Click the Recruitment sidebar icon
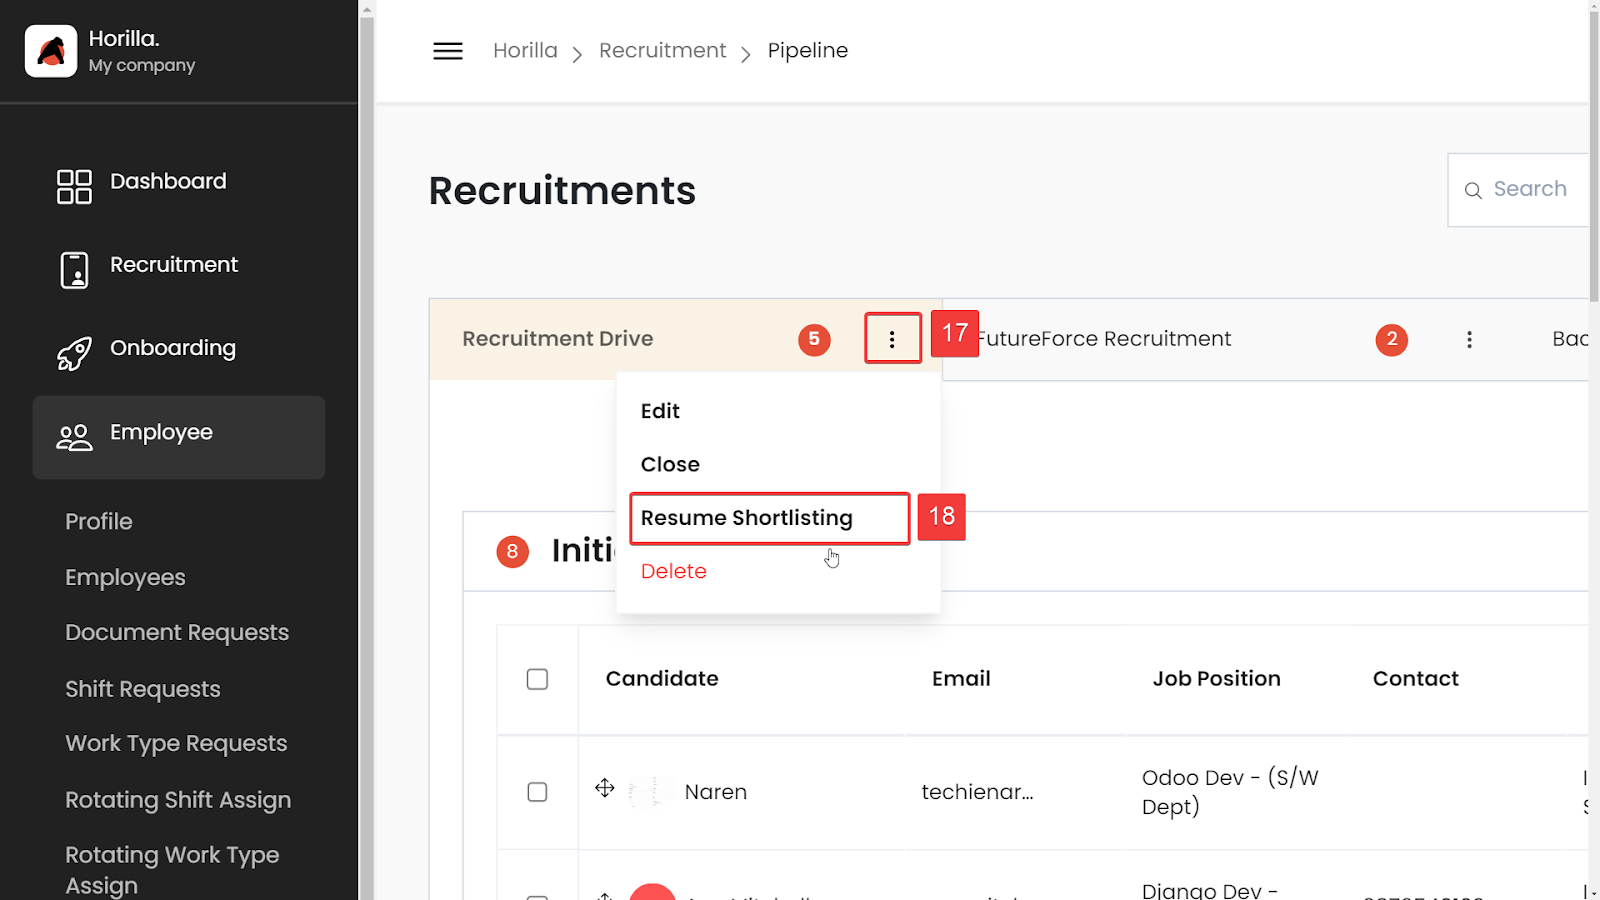This screenshot has height=900, width=1600. (74, 270)
